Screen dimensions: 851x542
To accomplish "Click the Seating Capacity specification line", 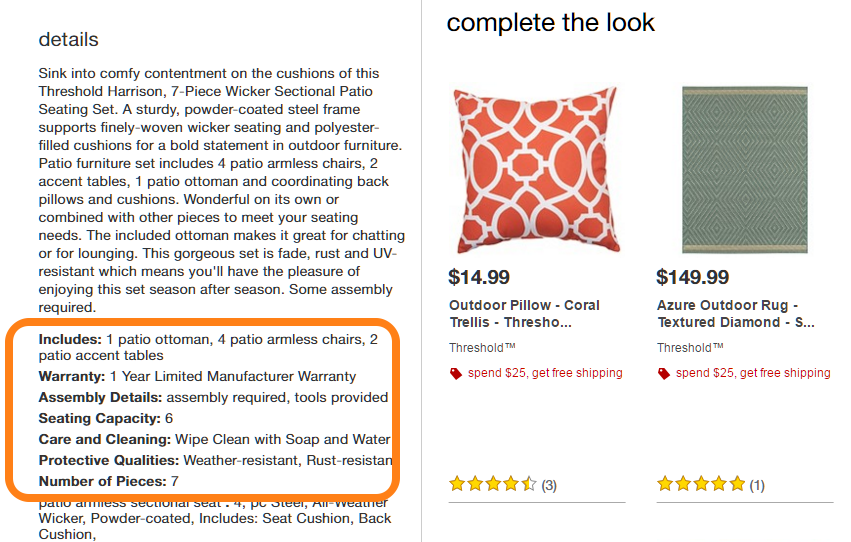I will pos(106,418).
